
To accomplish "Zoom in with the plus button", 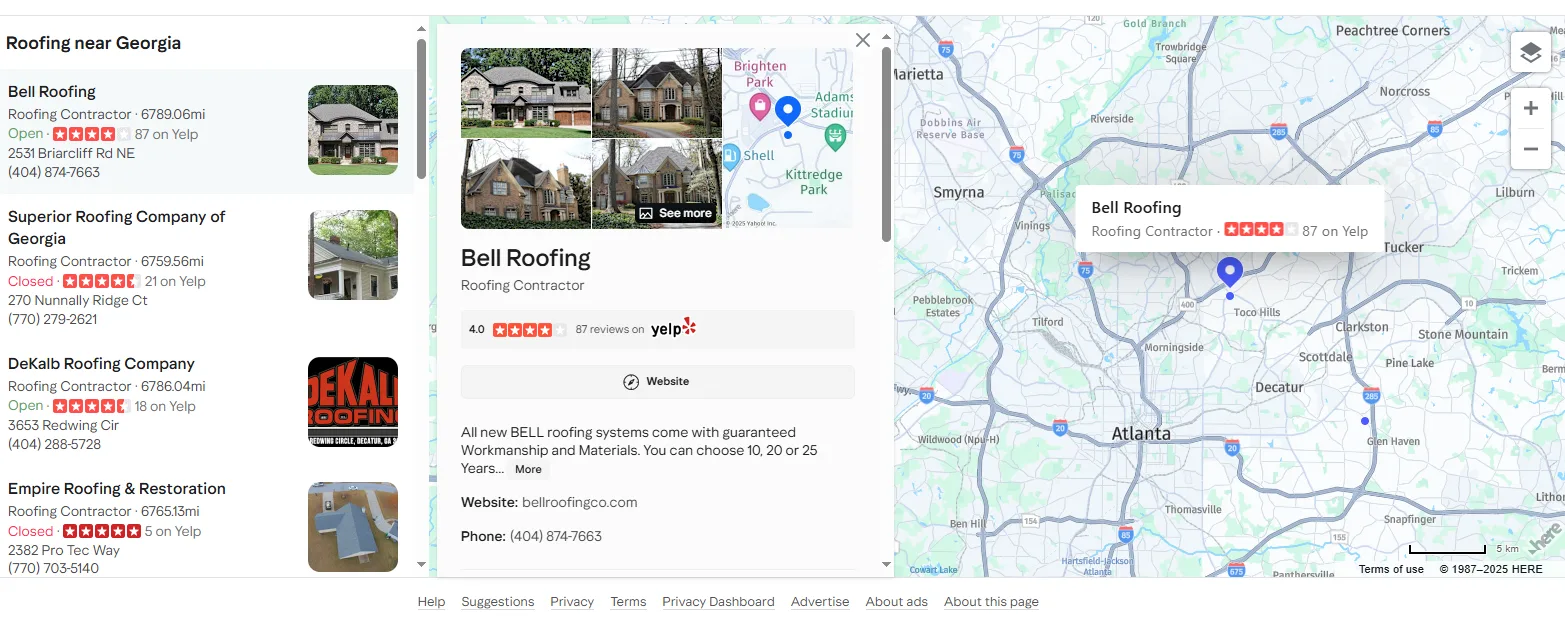I will tap(1530, 108).
